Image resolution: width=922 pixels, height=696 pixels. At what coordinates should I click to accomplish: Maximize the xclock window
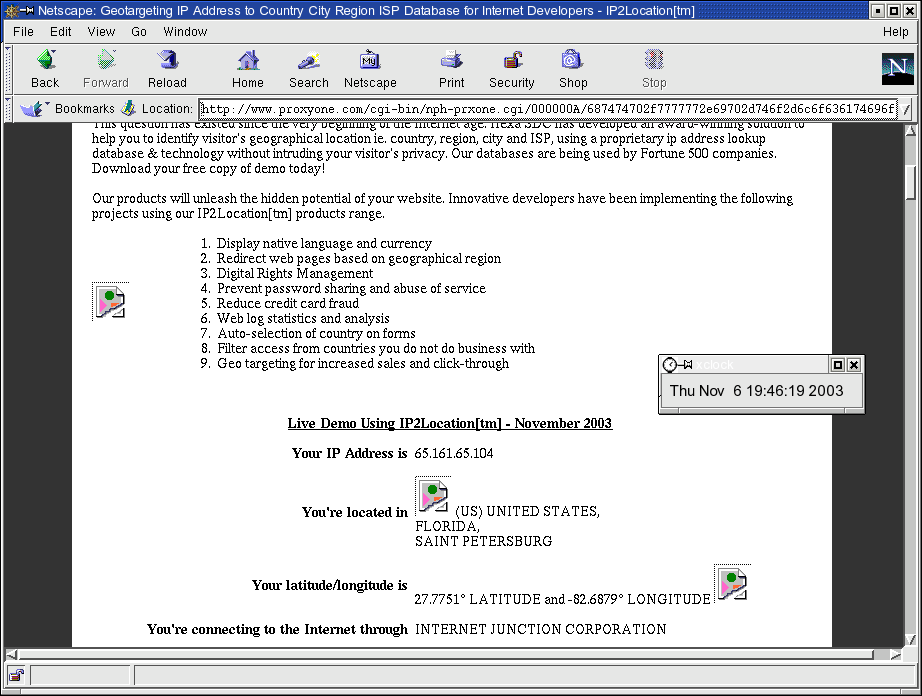[838, 365]
